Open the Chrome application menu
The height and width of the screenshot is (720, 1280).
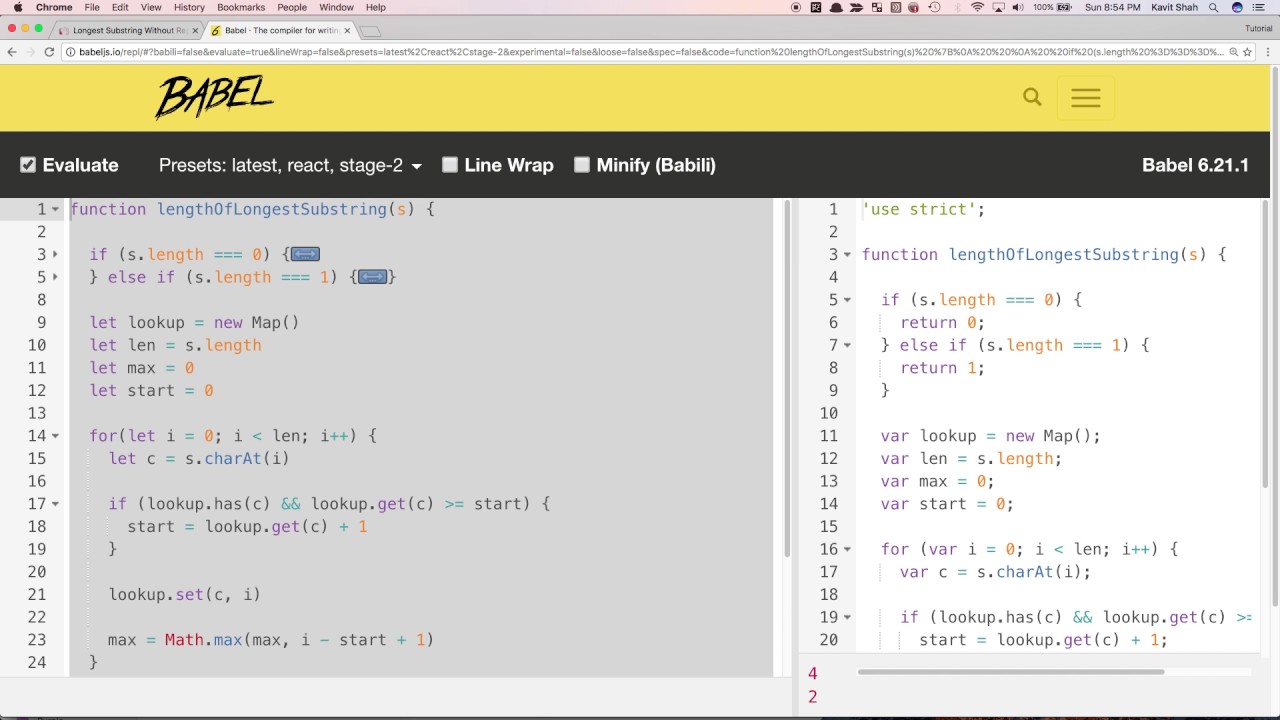coord(54,7)
